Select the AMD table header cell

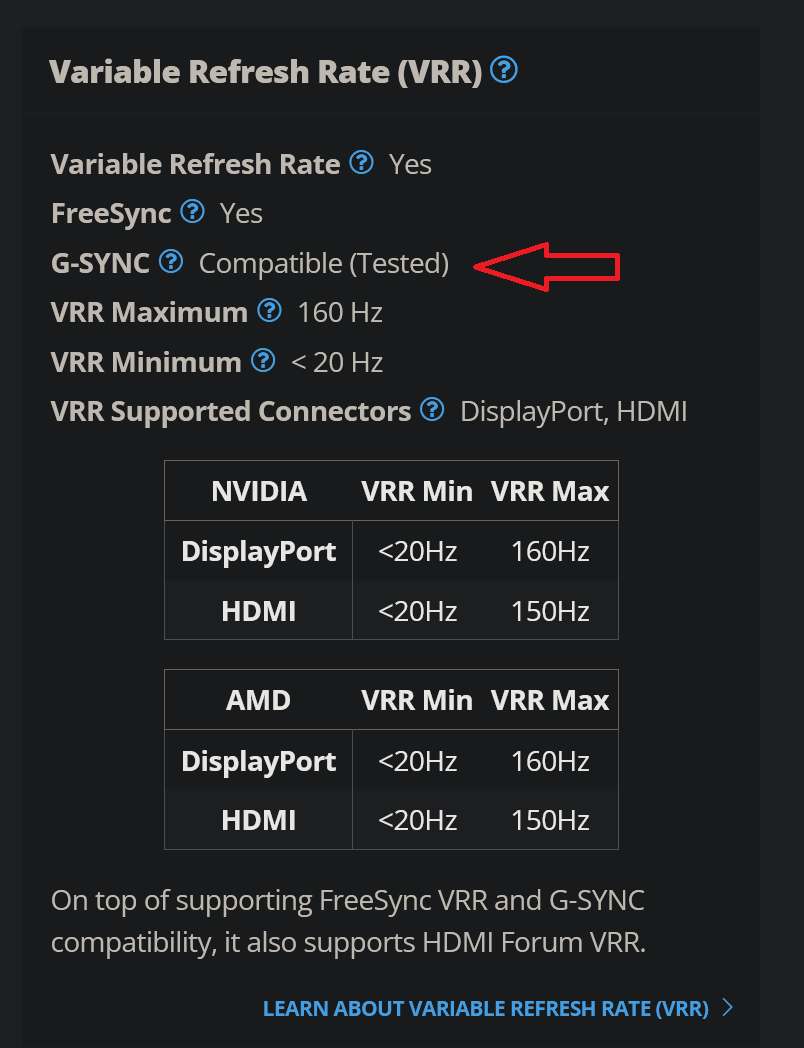pyautogui.click(x=258, y=700)
